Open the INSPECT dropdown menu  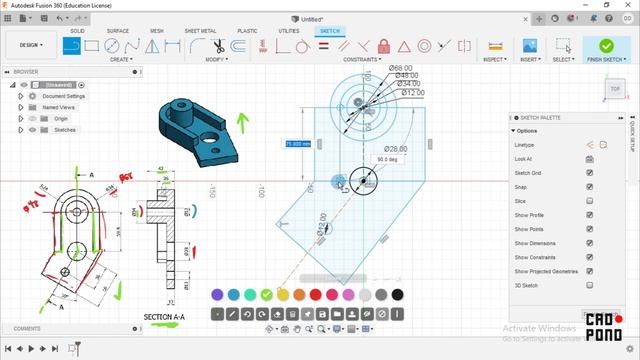pos(495,60)
